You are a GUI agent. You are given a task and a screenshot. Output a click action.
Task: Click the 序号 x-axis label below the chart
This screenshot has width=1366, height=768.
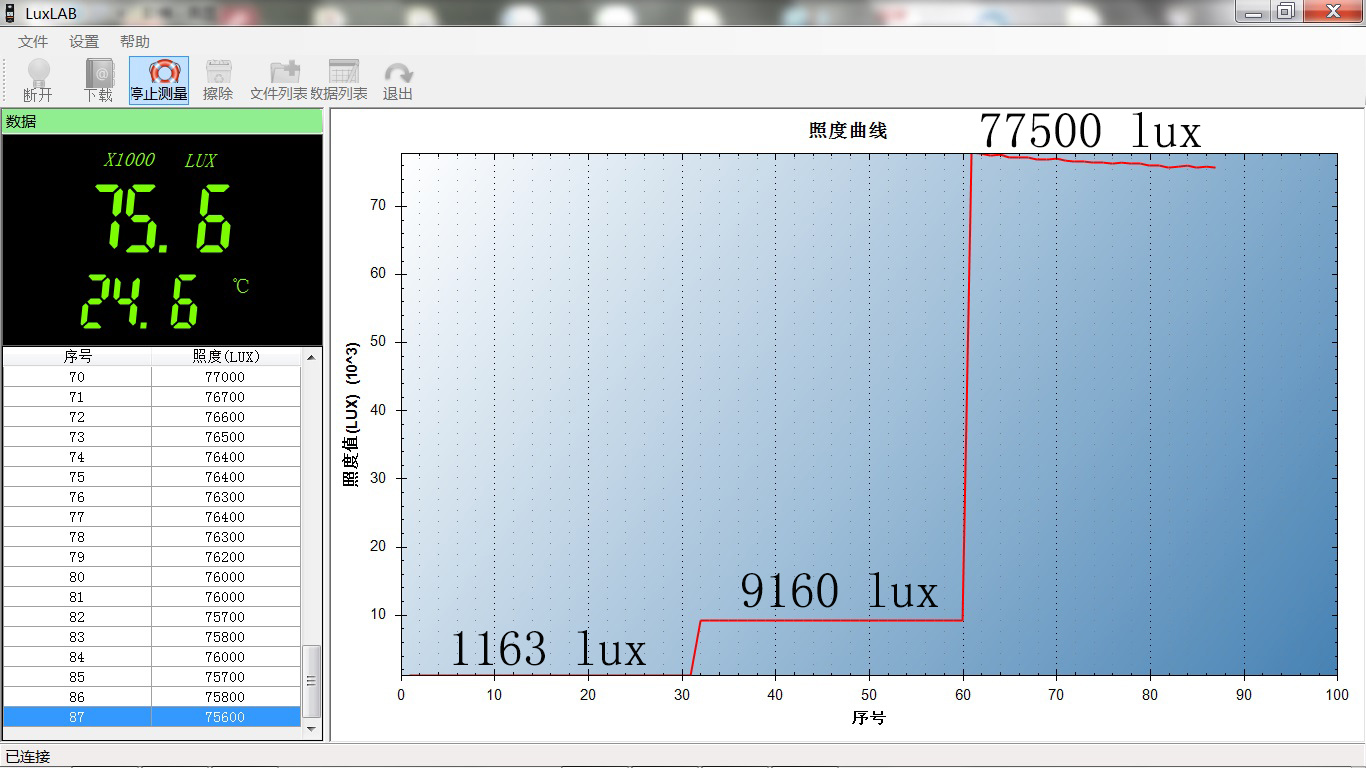point(868,717)
